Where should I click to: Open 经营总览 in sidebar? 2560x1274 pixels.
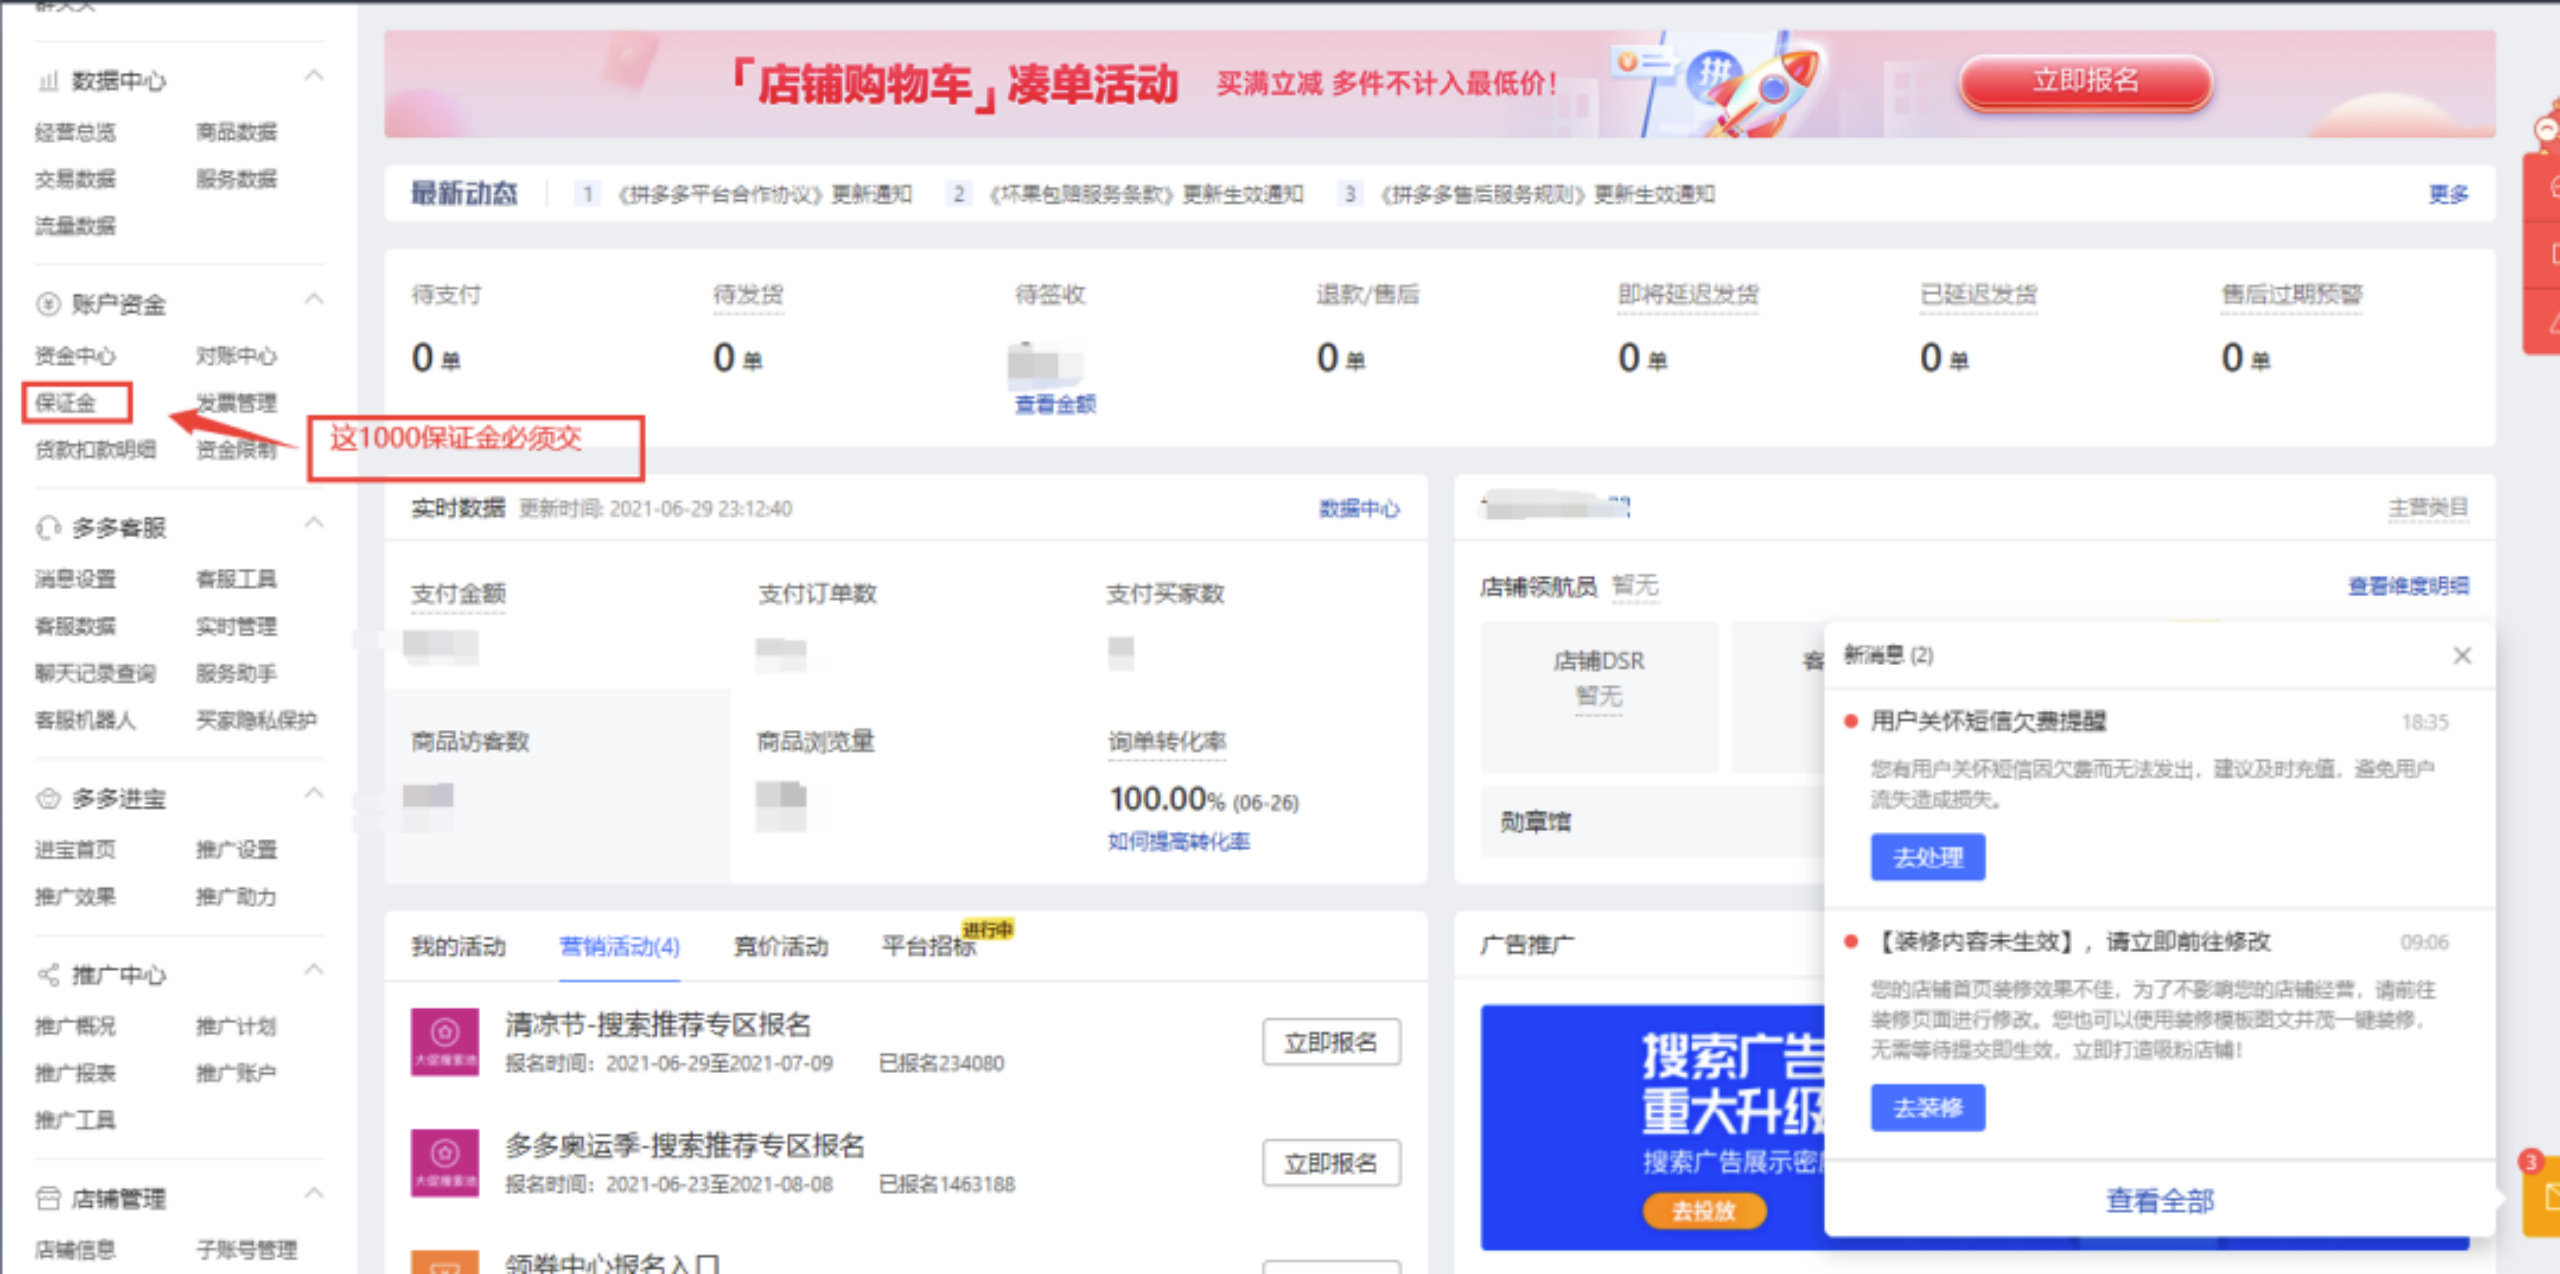pyautogui.click(x=75, y=131)
